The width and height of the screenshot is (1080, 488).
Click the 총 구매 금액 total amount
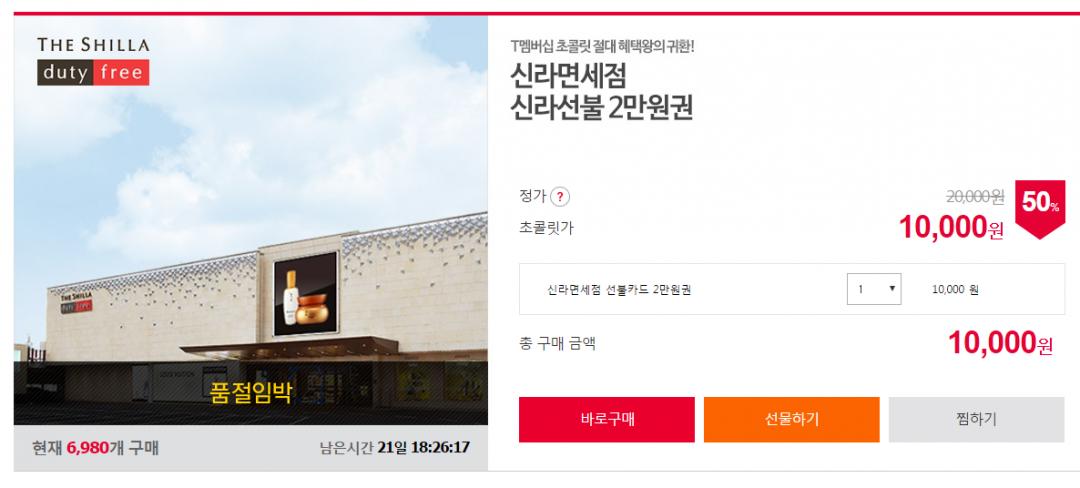point(1000,342)
